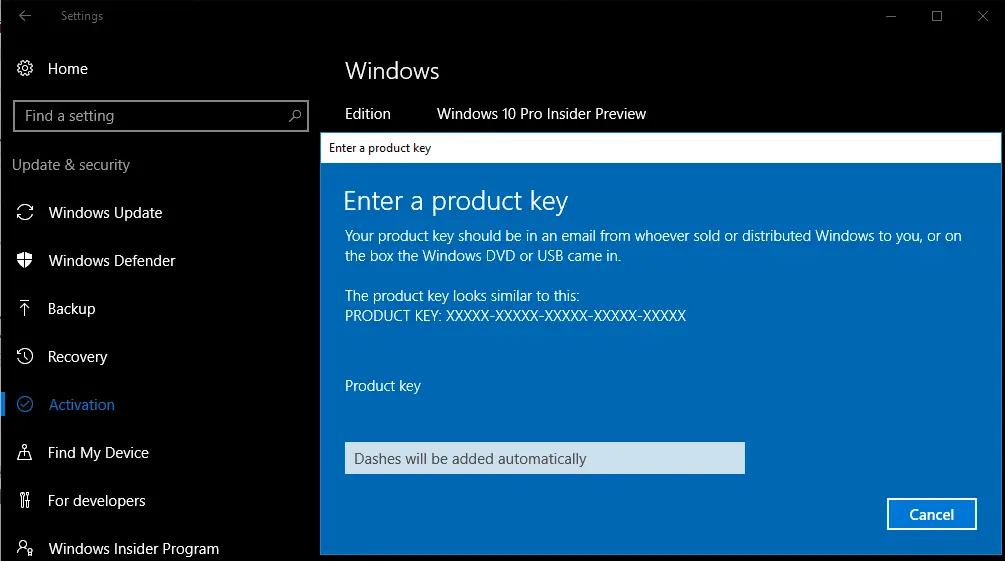Minimize the Settings window
Screen dimensions: 1005x561
pyautogui.click(x=890, y=16)
